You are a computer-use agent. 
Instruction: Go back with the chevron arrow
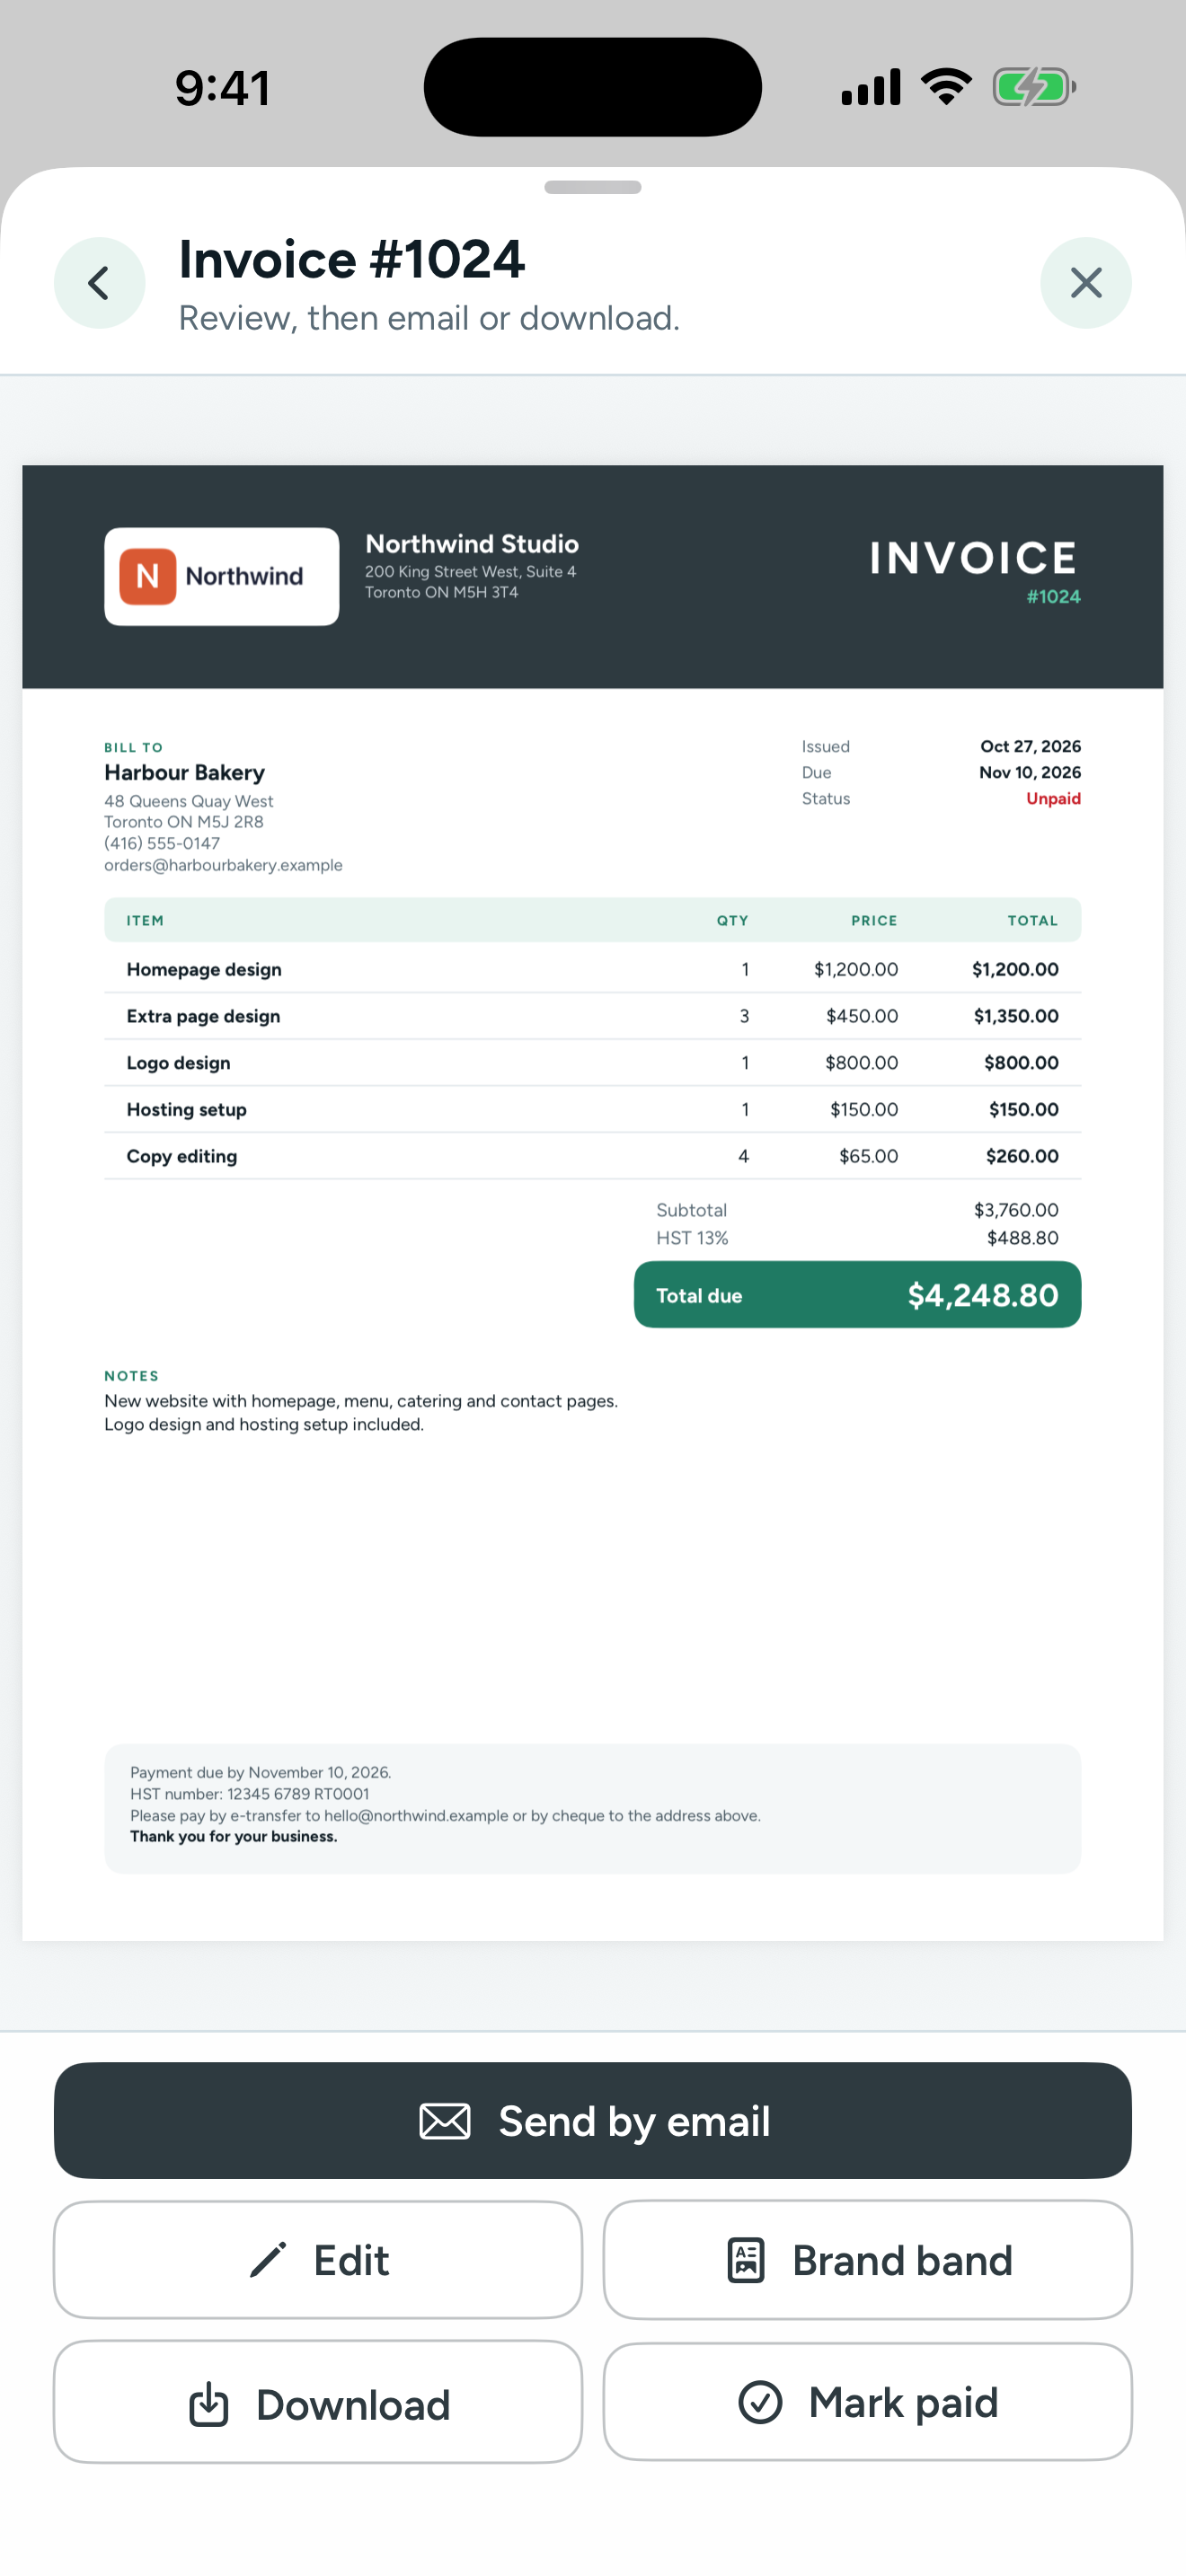pos(99,283)
